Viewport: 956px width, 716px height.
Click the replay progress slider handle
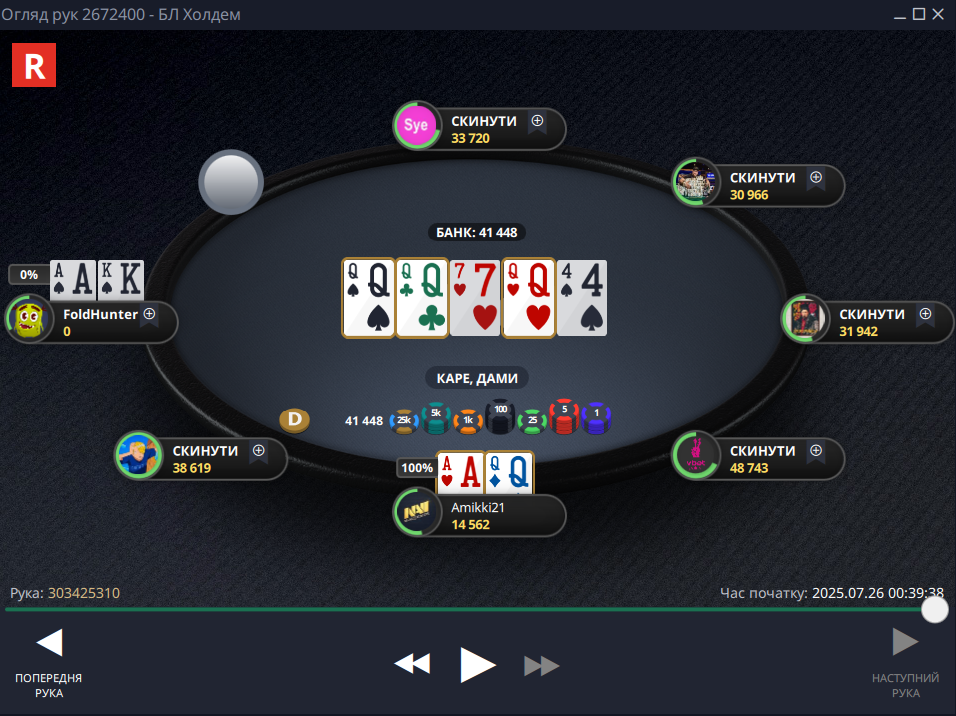(935, 609)
